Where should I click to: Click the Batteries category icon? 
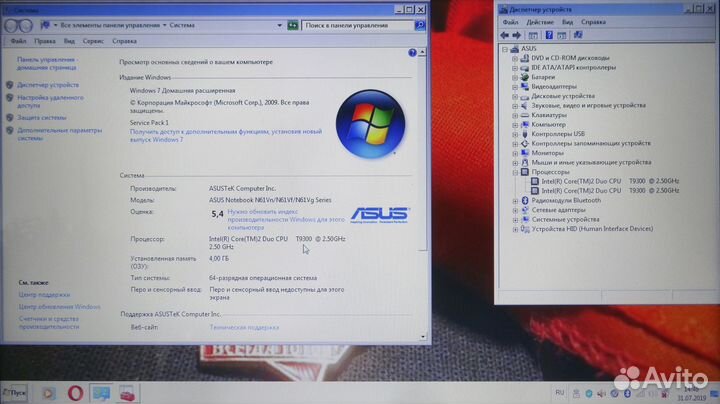click(x=525, y=77)
